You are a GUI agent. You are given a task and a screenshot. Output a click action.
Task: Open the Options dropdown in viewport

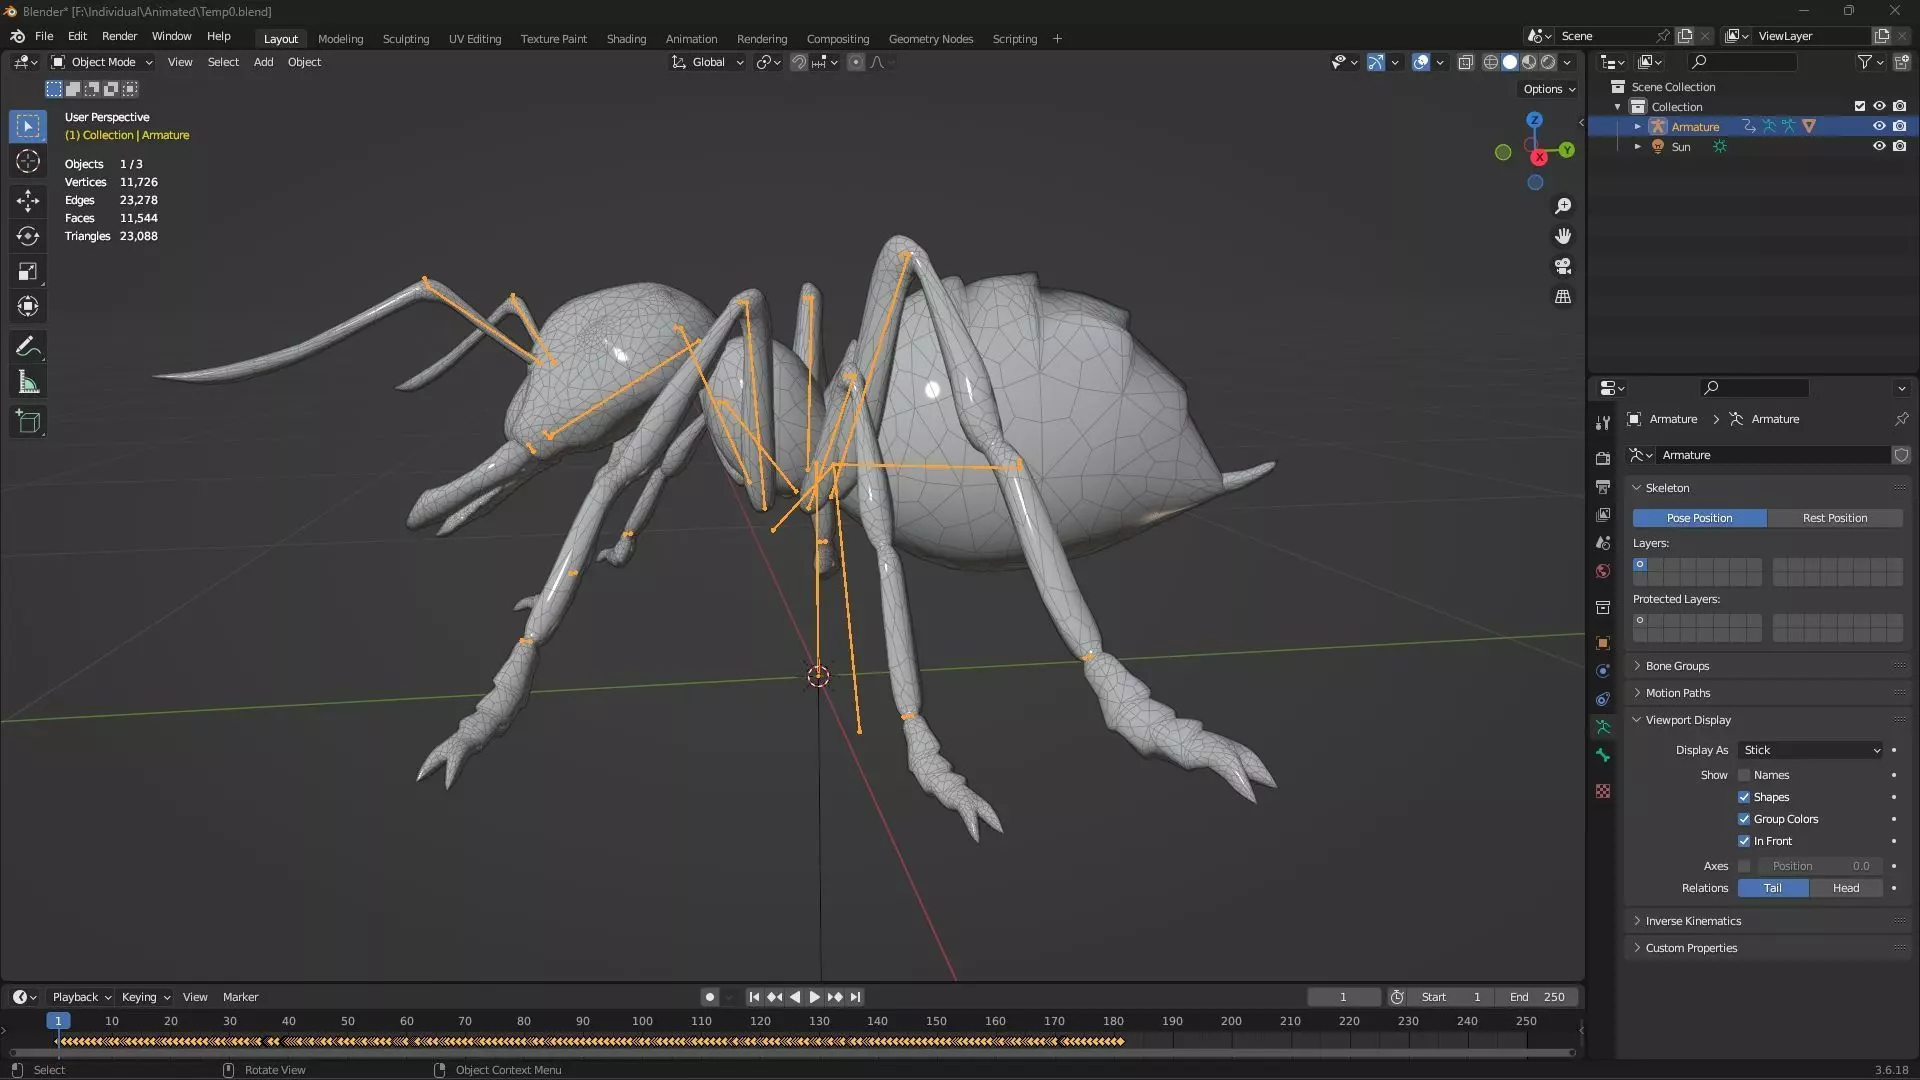[1548, 89]
